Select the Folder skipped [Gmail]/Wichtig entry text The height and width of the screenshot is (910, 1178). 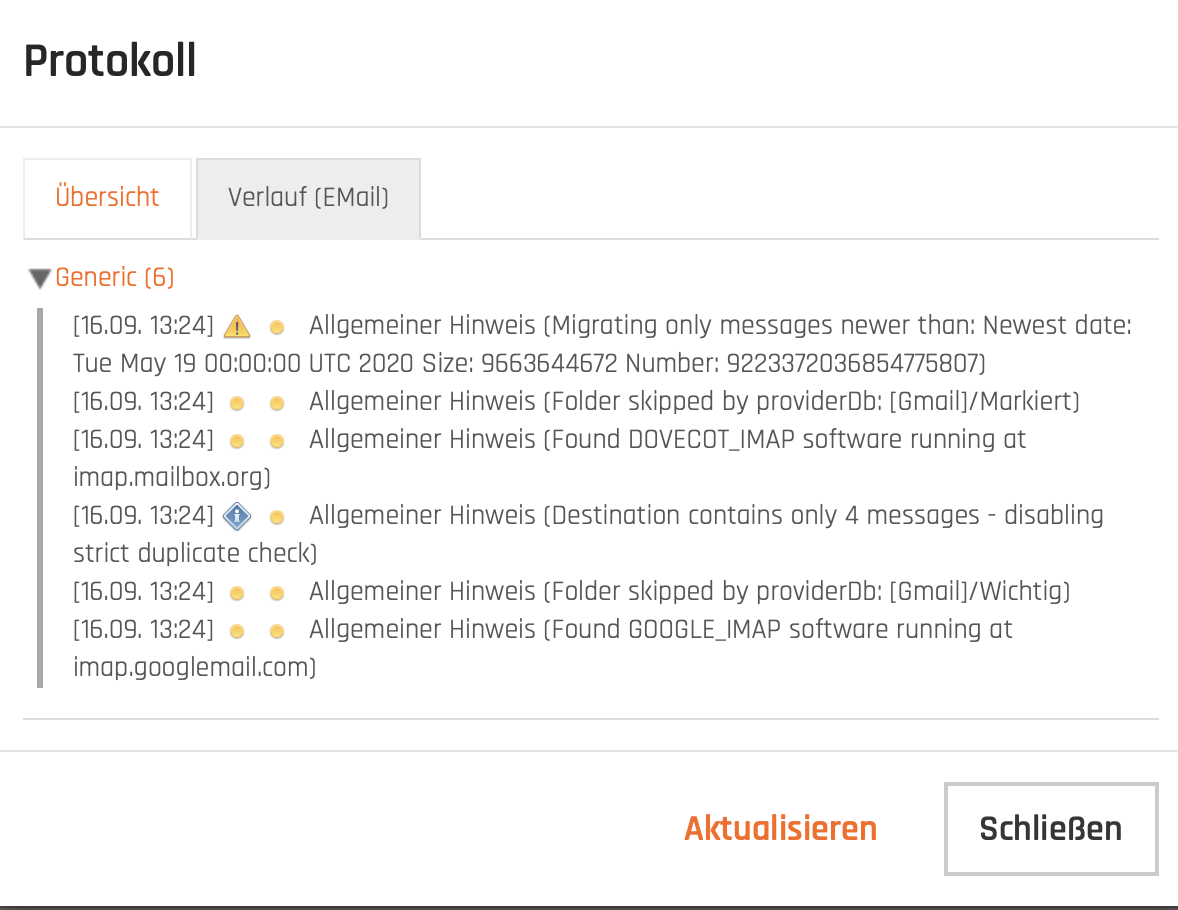690,591
